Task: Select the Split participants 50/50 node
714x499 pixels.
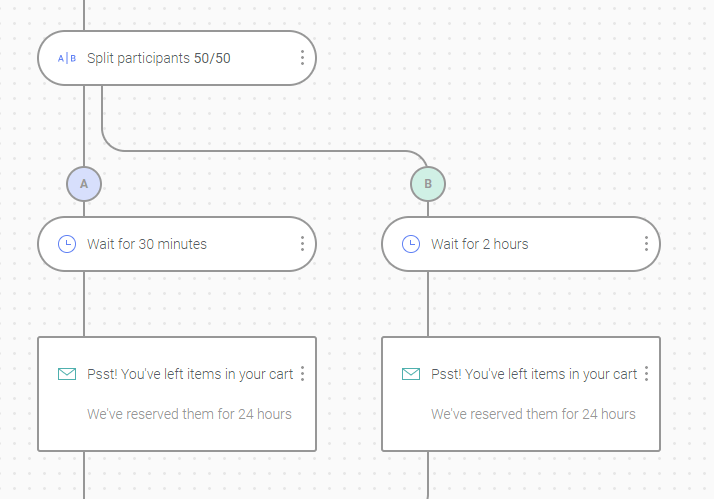Action: [177, 58]
